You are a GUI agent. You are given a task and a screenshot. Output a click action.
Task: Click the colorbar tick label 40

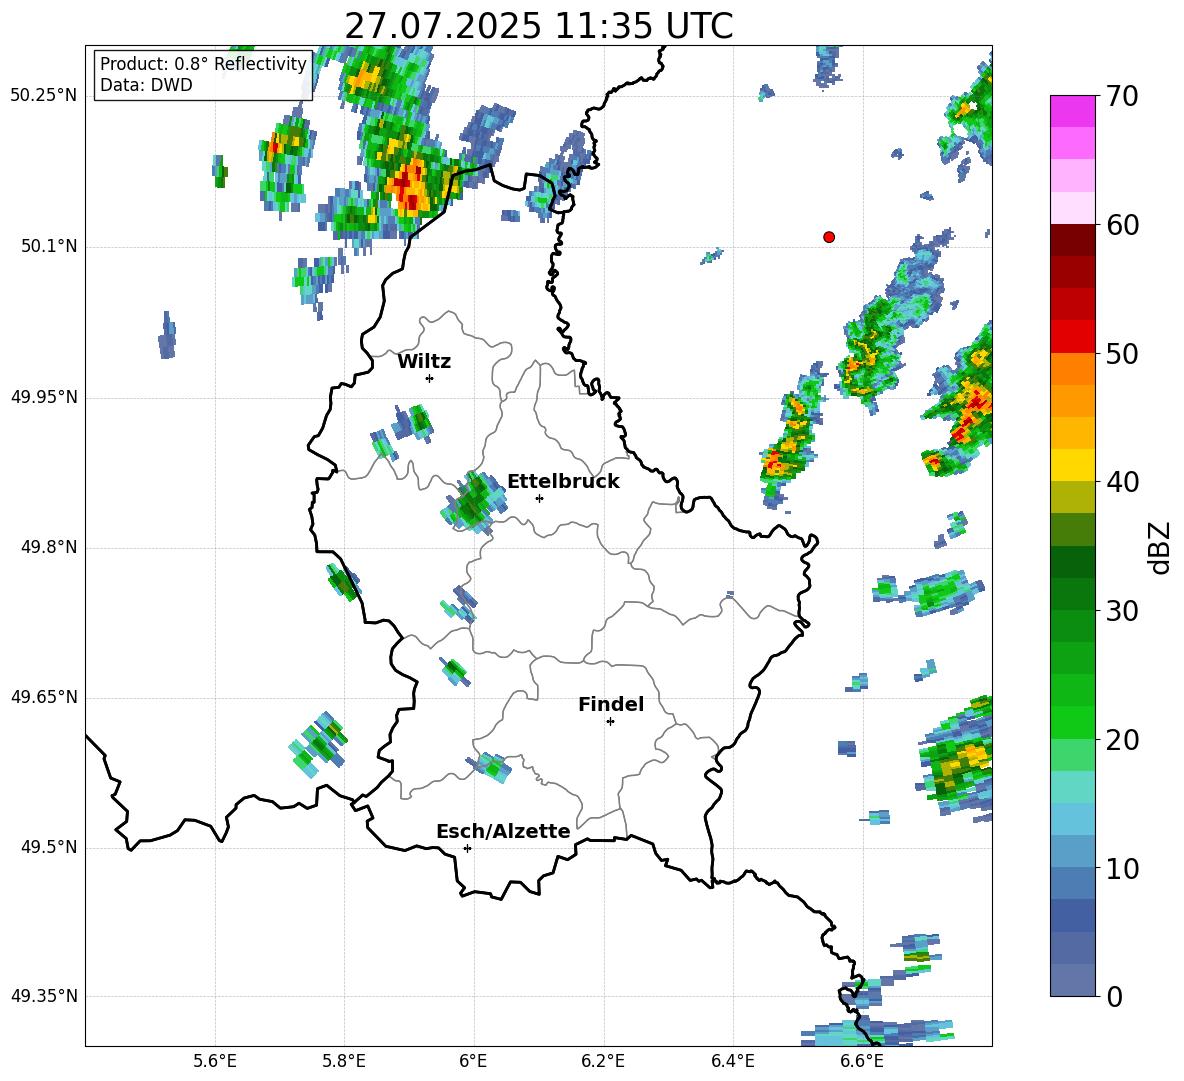tap(1122, 482)
